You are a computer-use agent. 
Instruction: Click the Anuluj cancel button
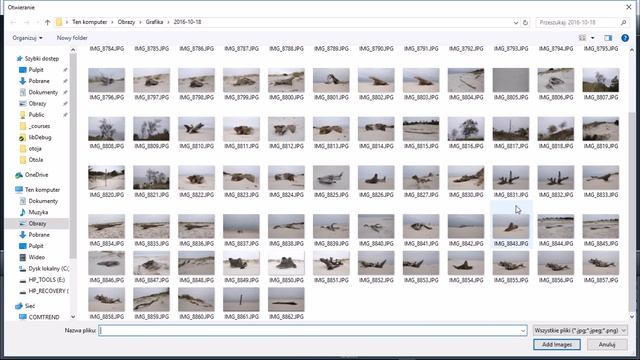607,344
